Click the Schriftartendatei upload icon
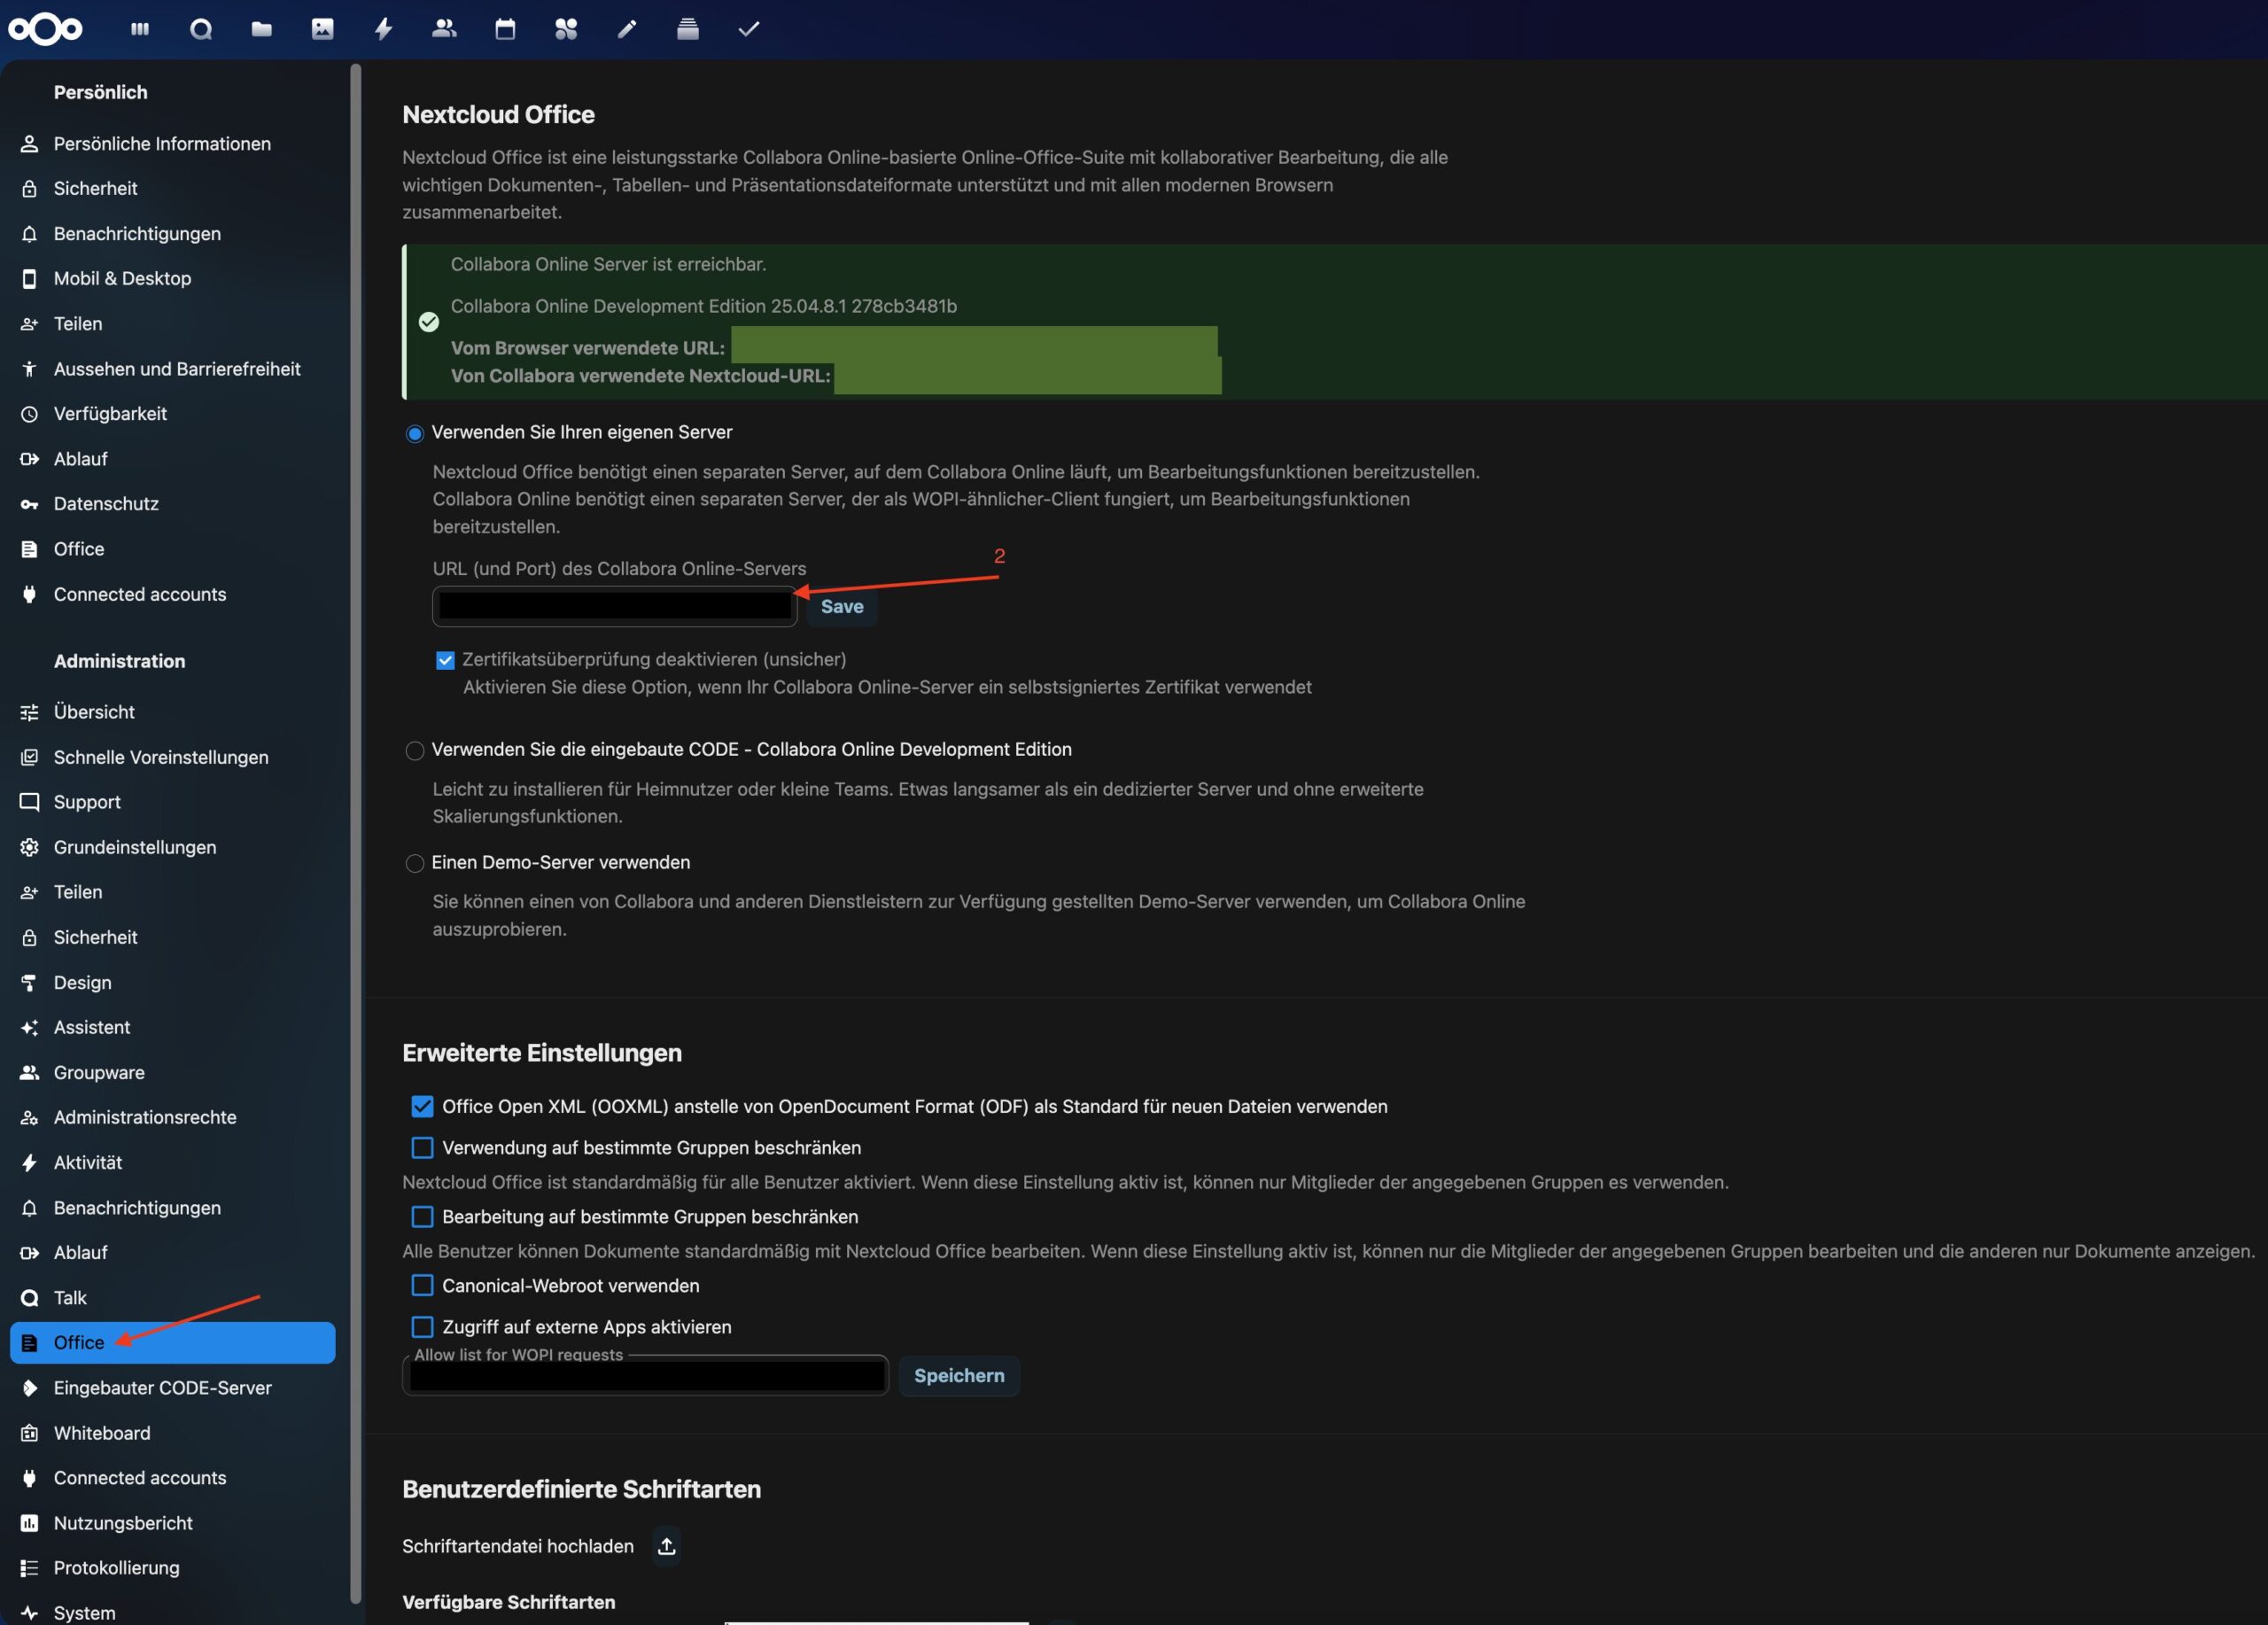 tap(666, 1546)
